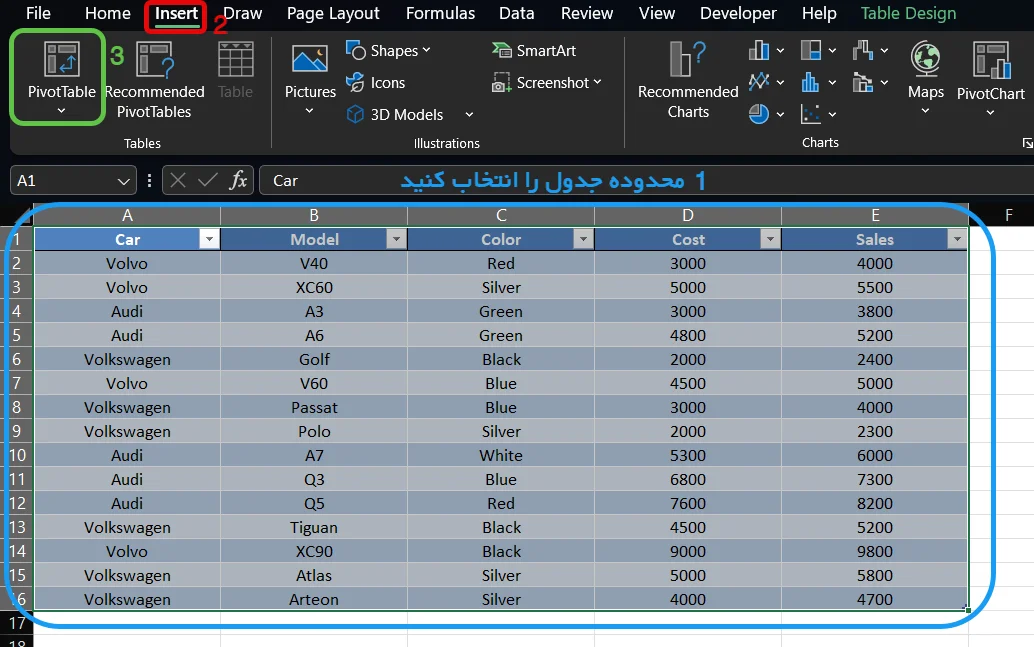The width and height of the screenshot is (1034, 647).
Task: Switch to the Home tab
Action: (107, 13)
